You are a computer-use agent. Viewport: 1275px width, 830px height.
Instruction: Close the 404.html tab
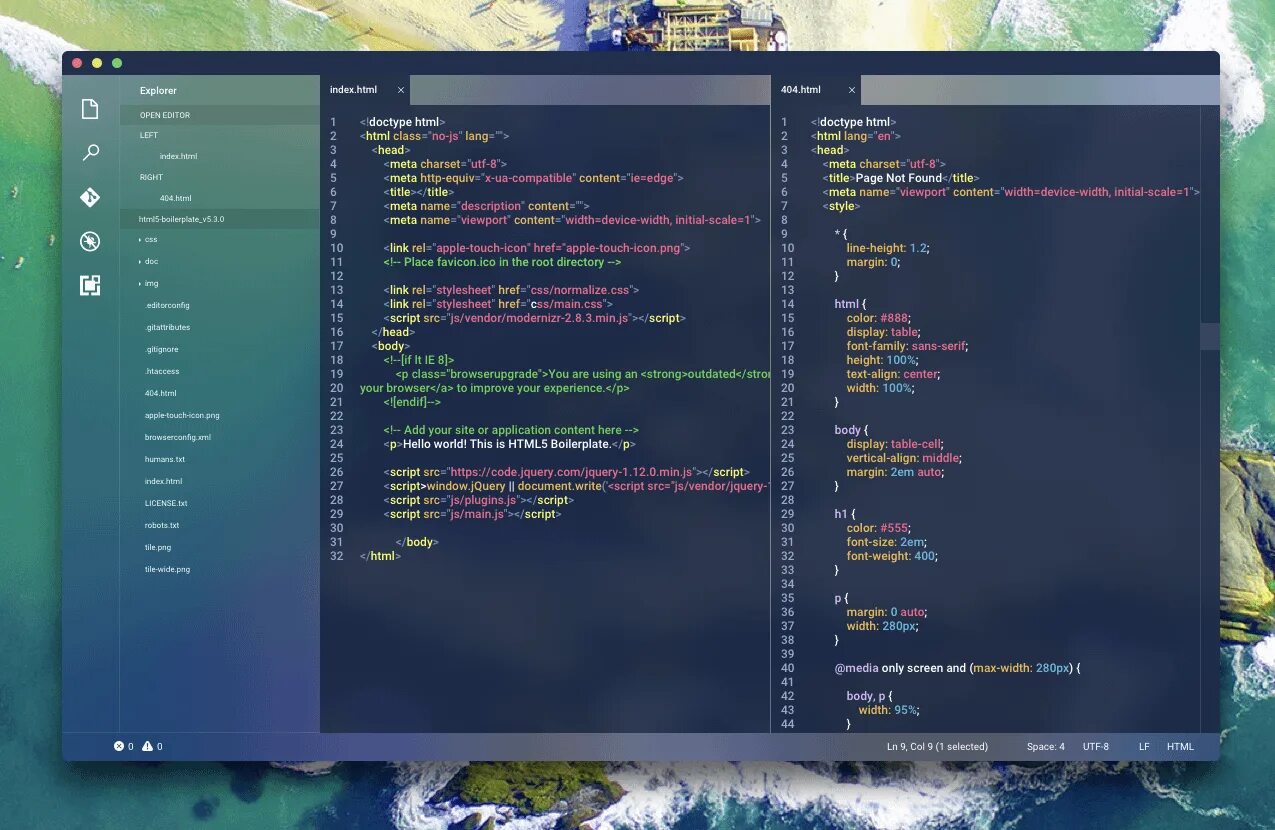click(852, 90)
